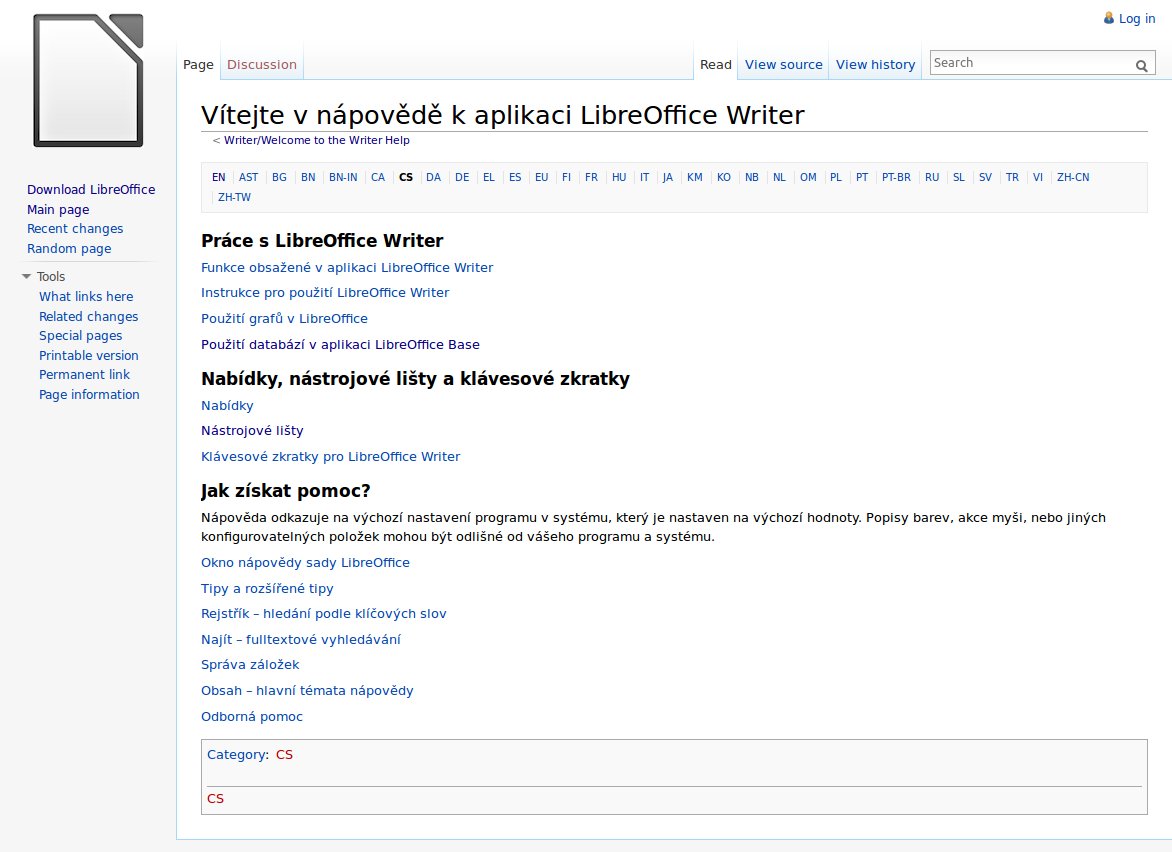Image resolution: width=1172 pixels, height=852 pixels.
Task: Go to Main page
Action: point(58,209)
